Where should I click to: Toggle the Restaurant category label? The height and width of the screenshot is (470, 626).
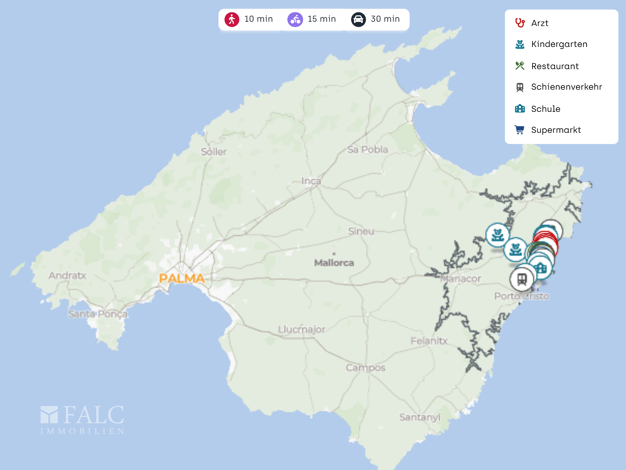(555, 66)
